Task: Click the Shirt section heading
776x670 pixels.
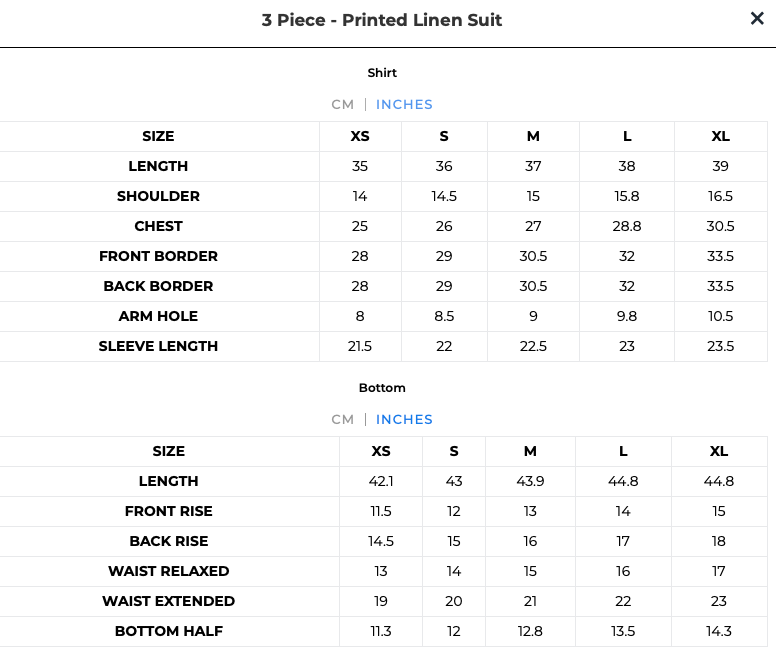Action: click(x=382, y=73)
